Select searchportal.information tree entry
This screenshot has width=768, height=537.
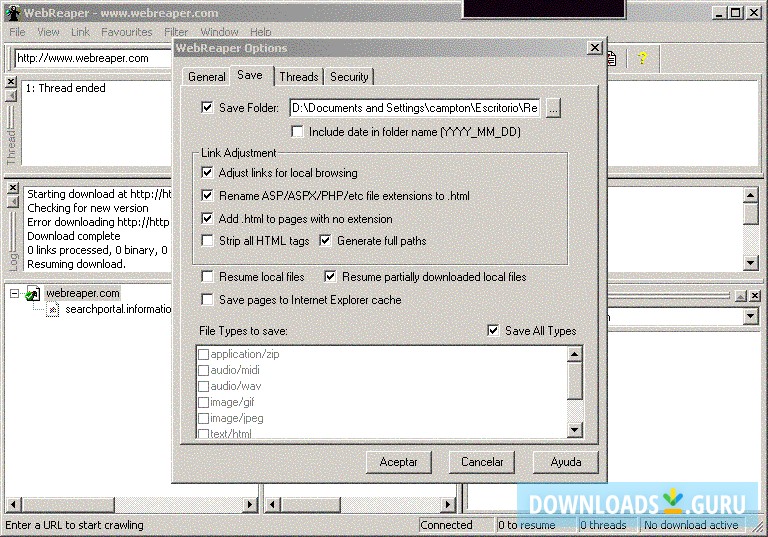(x=118, y=309)
